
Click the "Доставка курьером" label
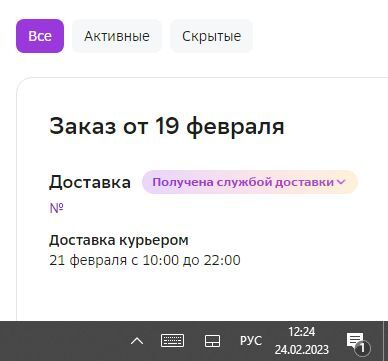[119, 240]
